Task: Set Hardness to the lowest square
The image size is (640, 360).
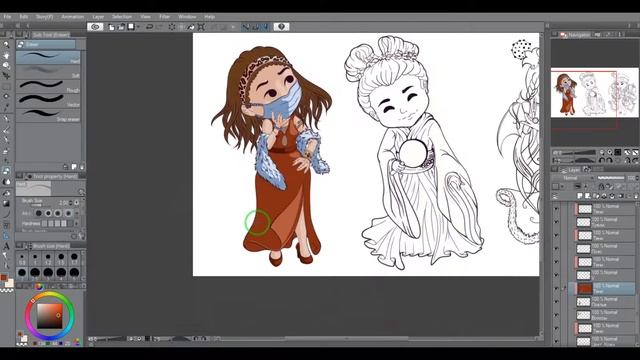Action: pyautogui.click(x=44, y=224)
